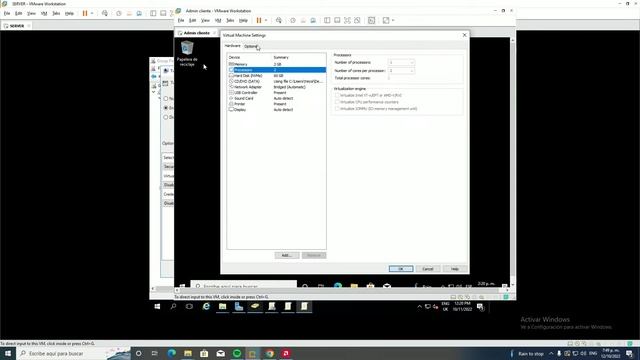The width and height of the screenshot is (640, 360).
Task: Click the host search box Escribe aquí para buscar
Action: [x=73, y=353]
